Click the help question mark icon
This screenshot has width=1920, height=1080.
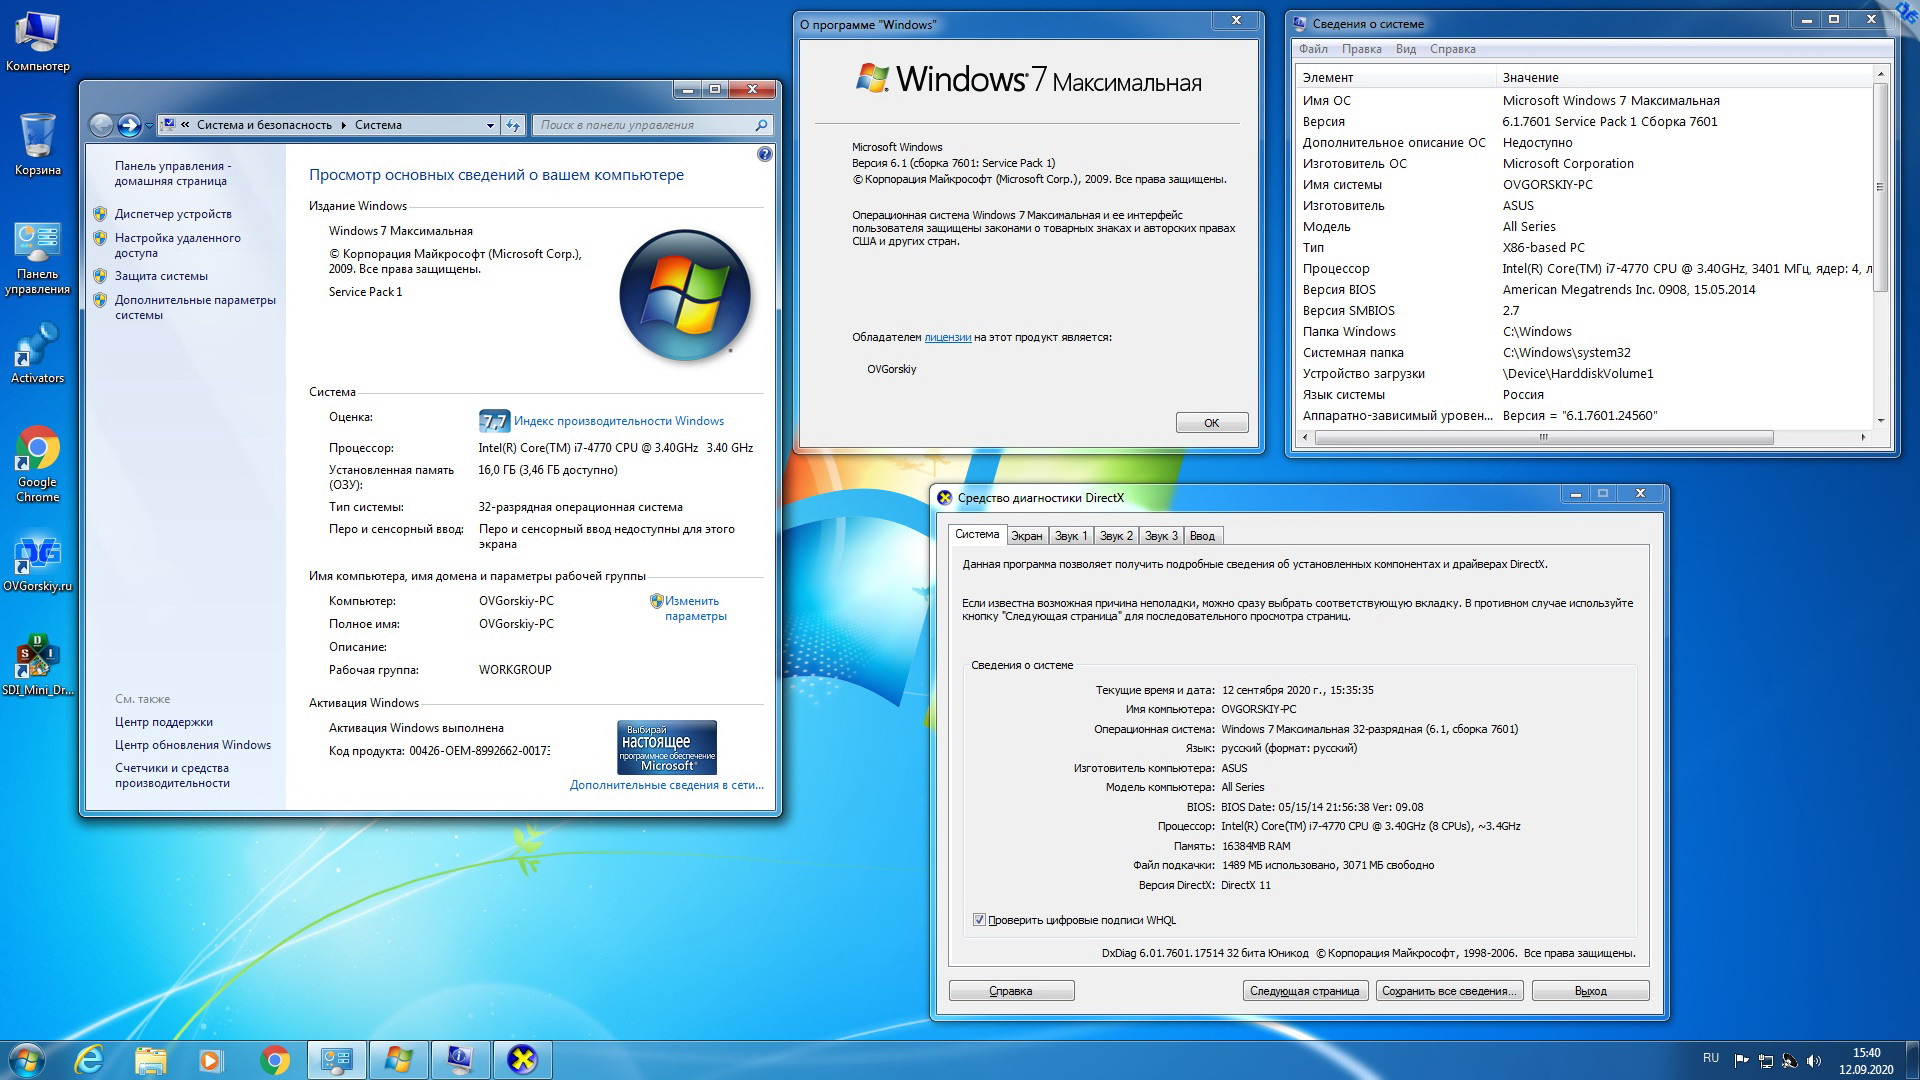point(765,154)
